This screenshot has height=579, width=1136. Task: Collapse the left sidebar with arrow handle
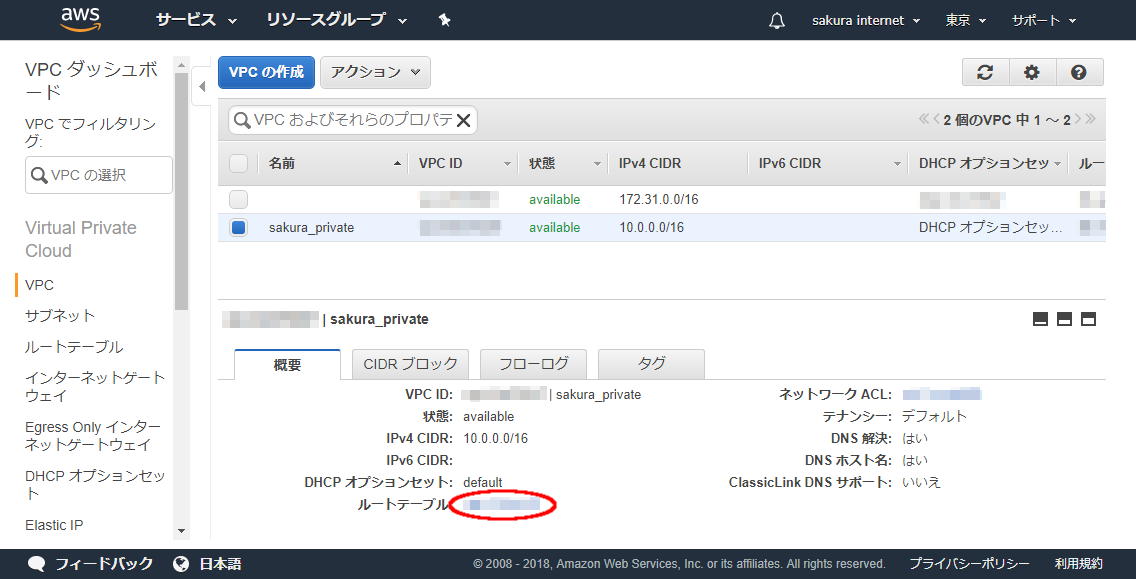tap(202, 87)
